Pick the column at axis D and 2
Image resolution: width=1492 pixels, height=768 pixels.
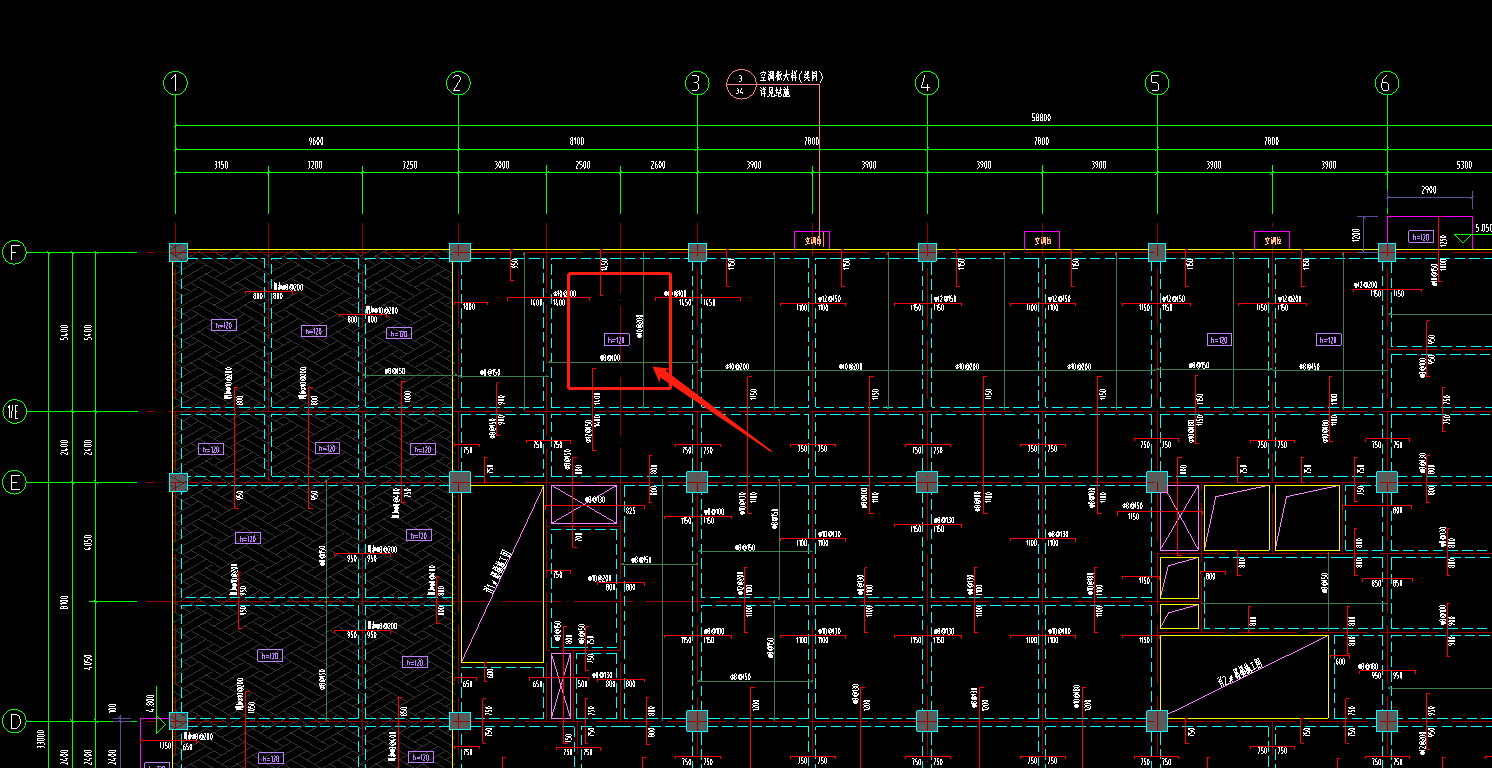click(459, 720)
